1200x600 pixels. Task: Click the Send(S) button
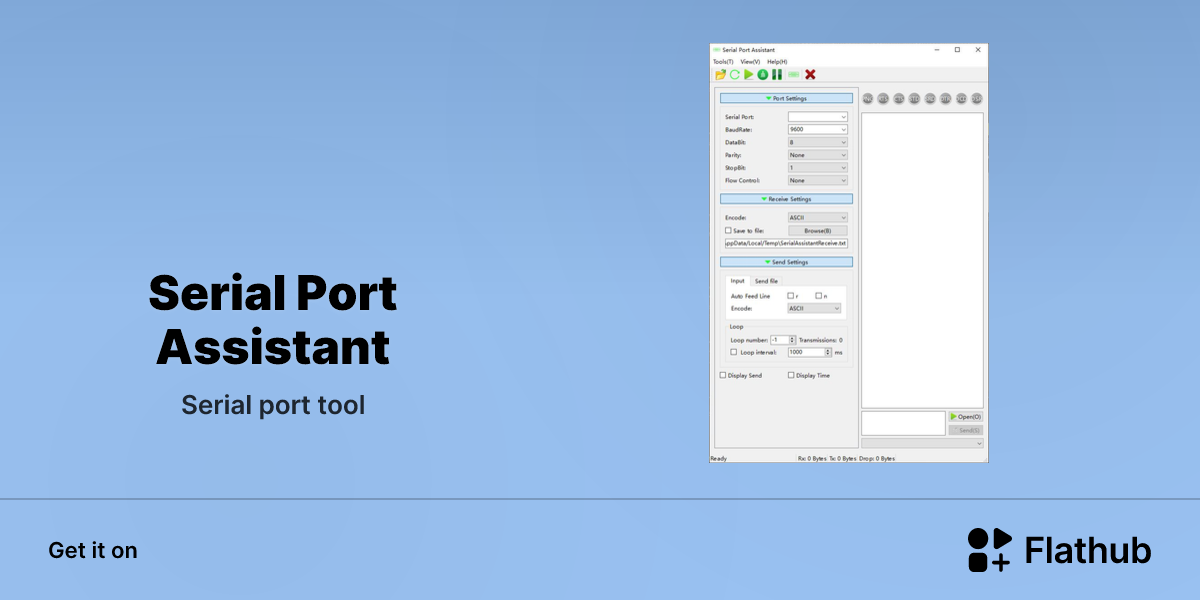[x=966, y=429]
